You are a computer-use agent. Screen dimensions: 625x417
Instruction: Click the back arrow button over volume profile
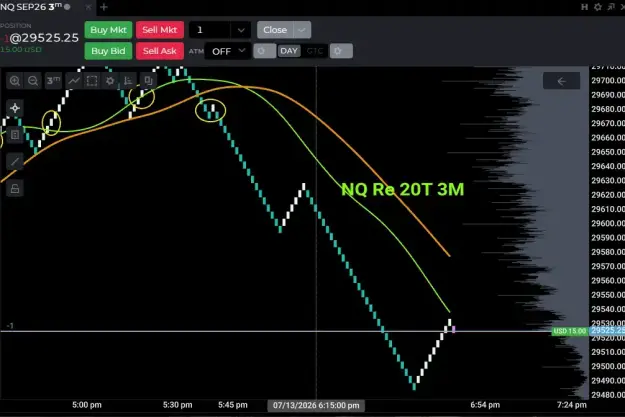(561, 81)
